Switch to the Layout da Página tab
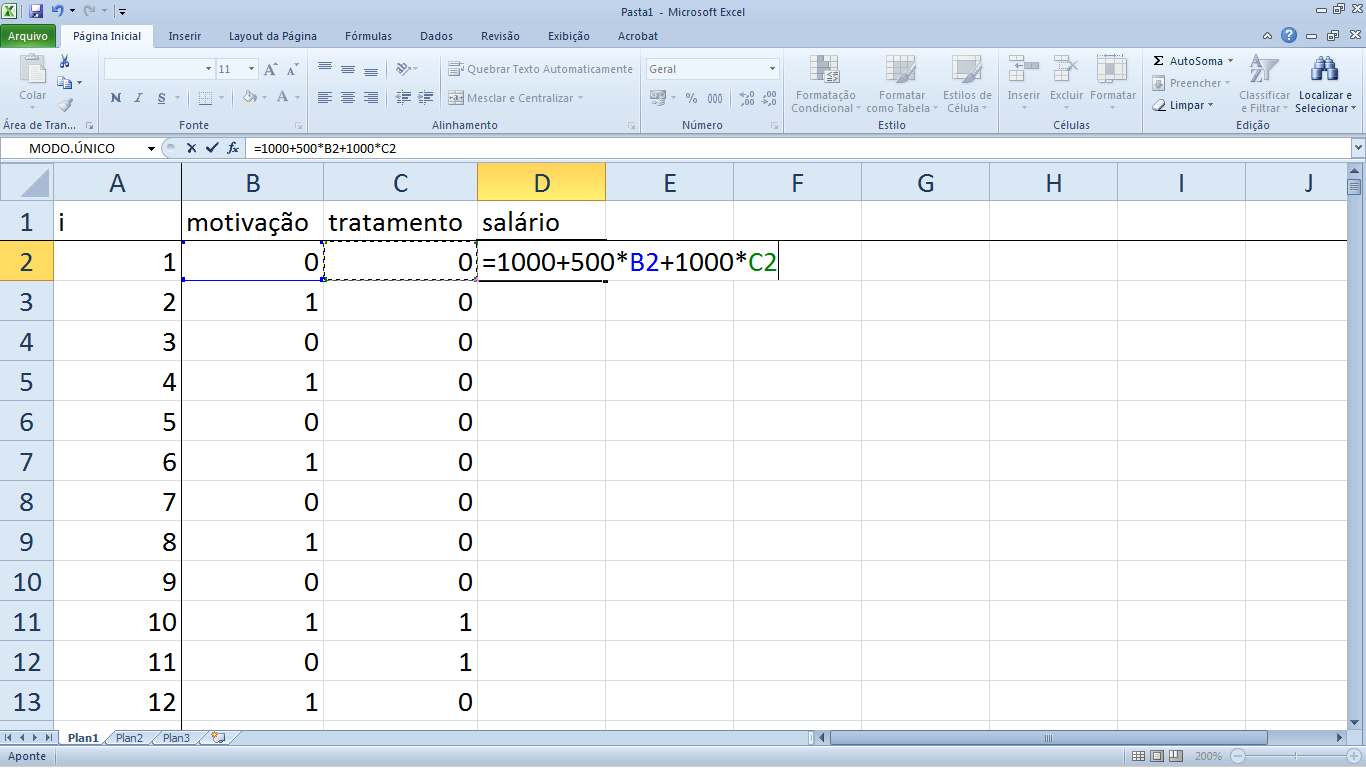Image resolution: width=1366 pixels, height=768 pixels. pos(272,36)
